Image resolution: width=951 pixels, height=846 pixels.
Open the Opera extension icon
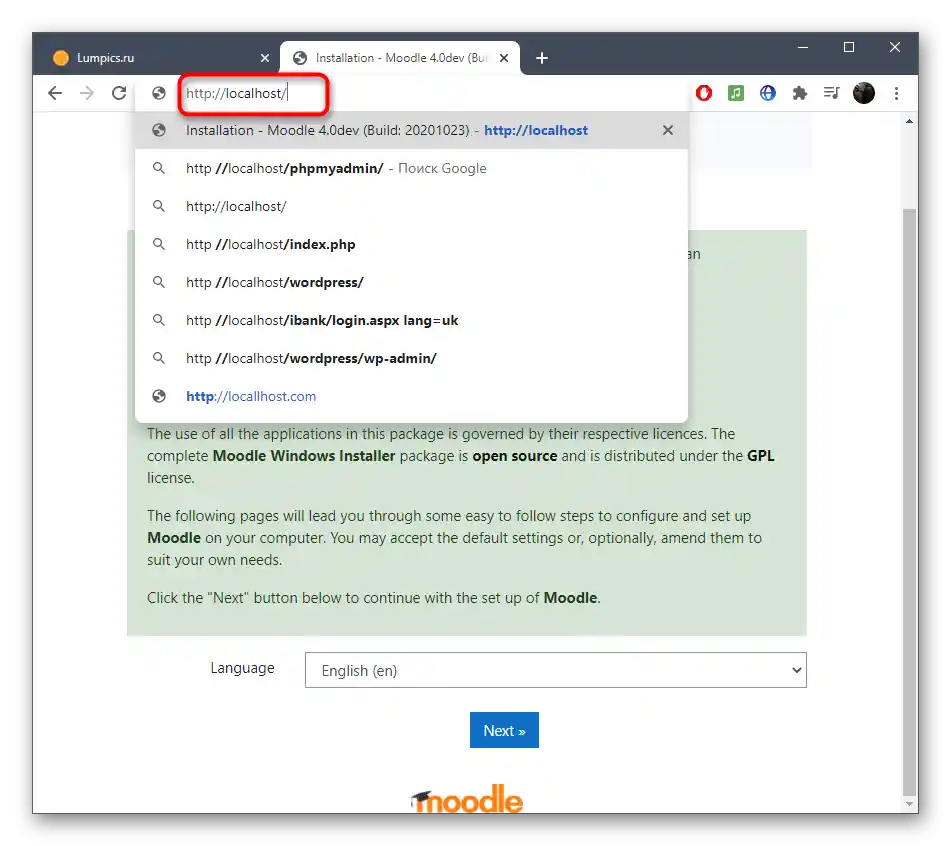(x=704, y=93)
